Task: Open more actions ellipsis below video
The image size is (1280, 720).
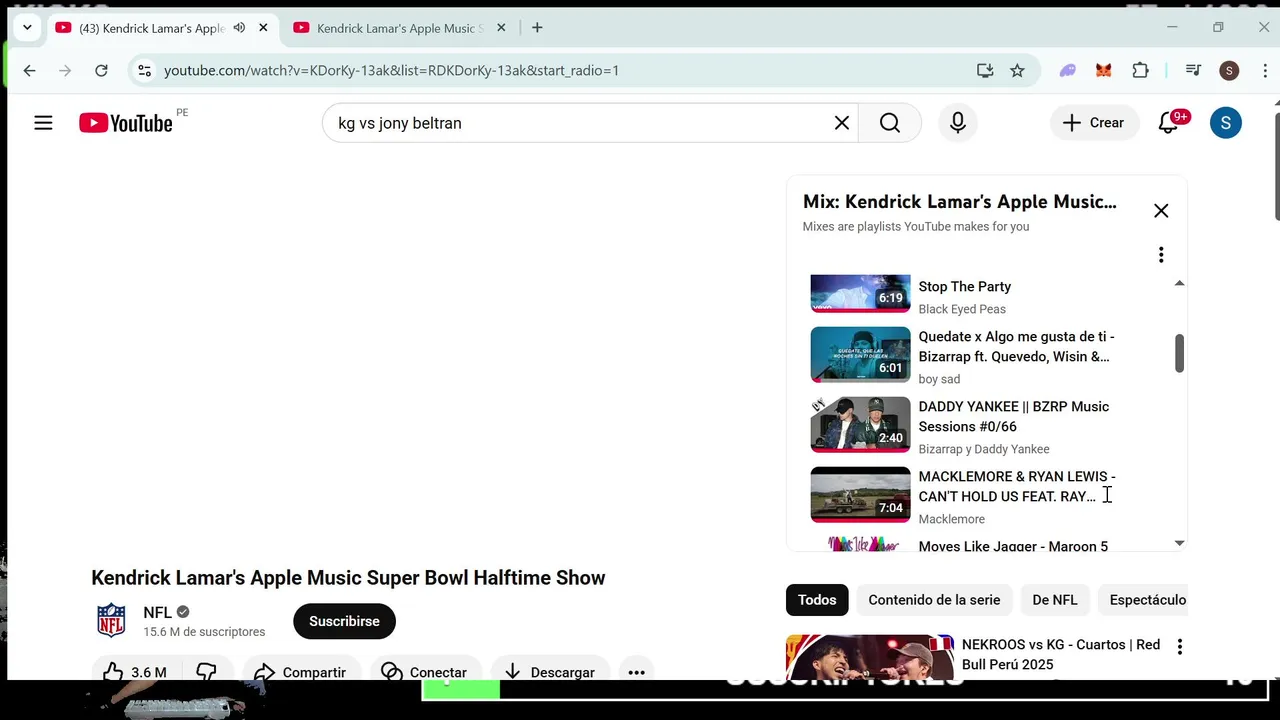Action: 636,672
